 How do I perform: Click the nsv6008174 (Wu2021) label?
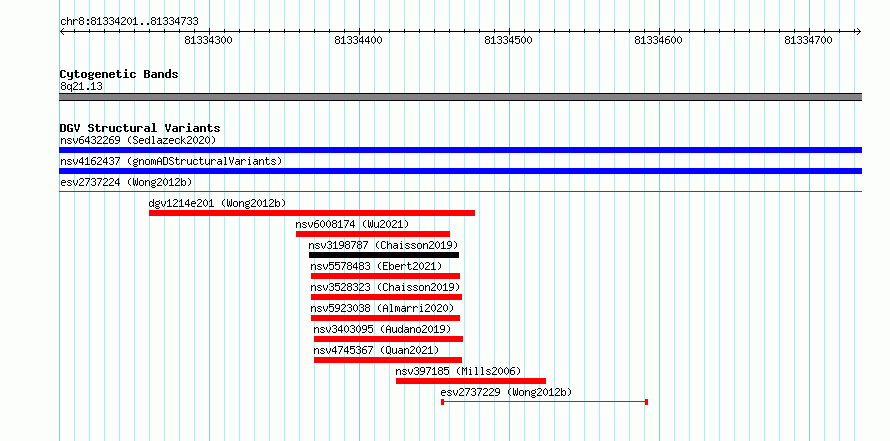click(x=352, y=224)
